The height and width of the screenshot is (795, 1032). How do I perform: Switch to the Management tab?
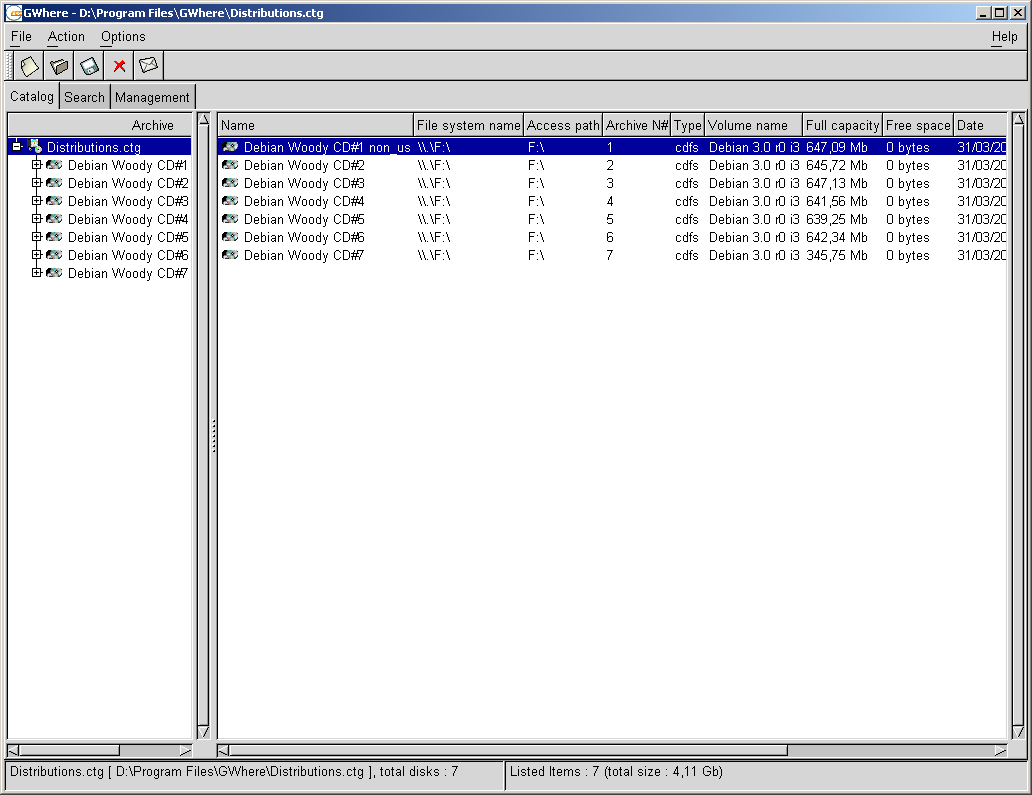(x=152, y=97)
